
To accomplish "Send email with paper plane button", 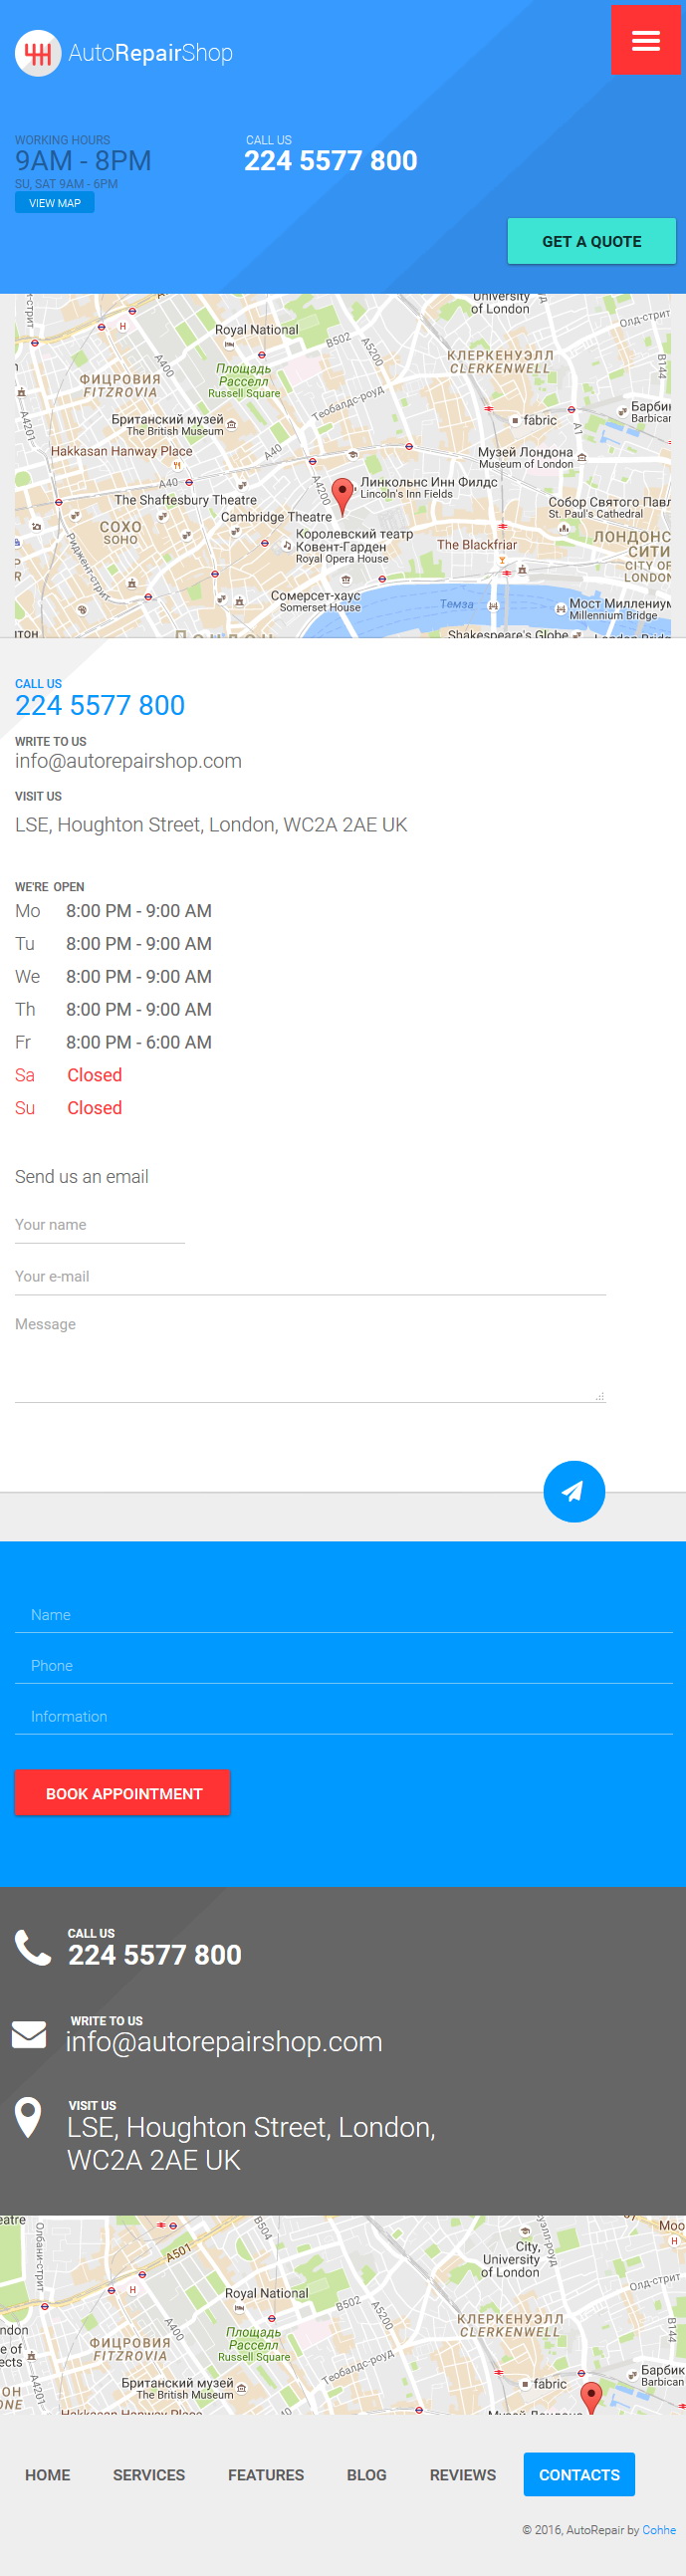I will click(574, 1491).
